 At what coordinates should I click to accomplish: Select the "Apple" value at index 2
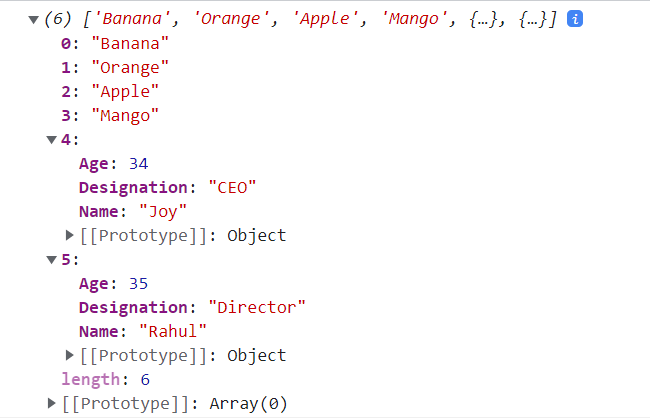coord(125,92)
